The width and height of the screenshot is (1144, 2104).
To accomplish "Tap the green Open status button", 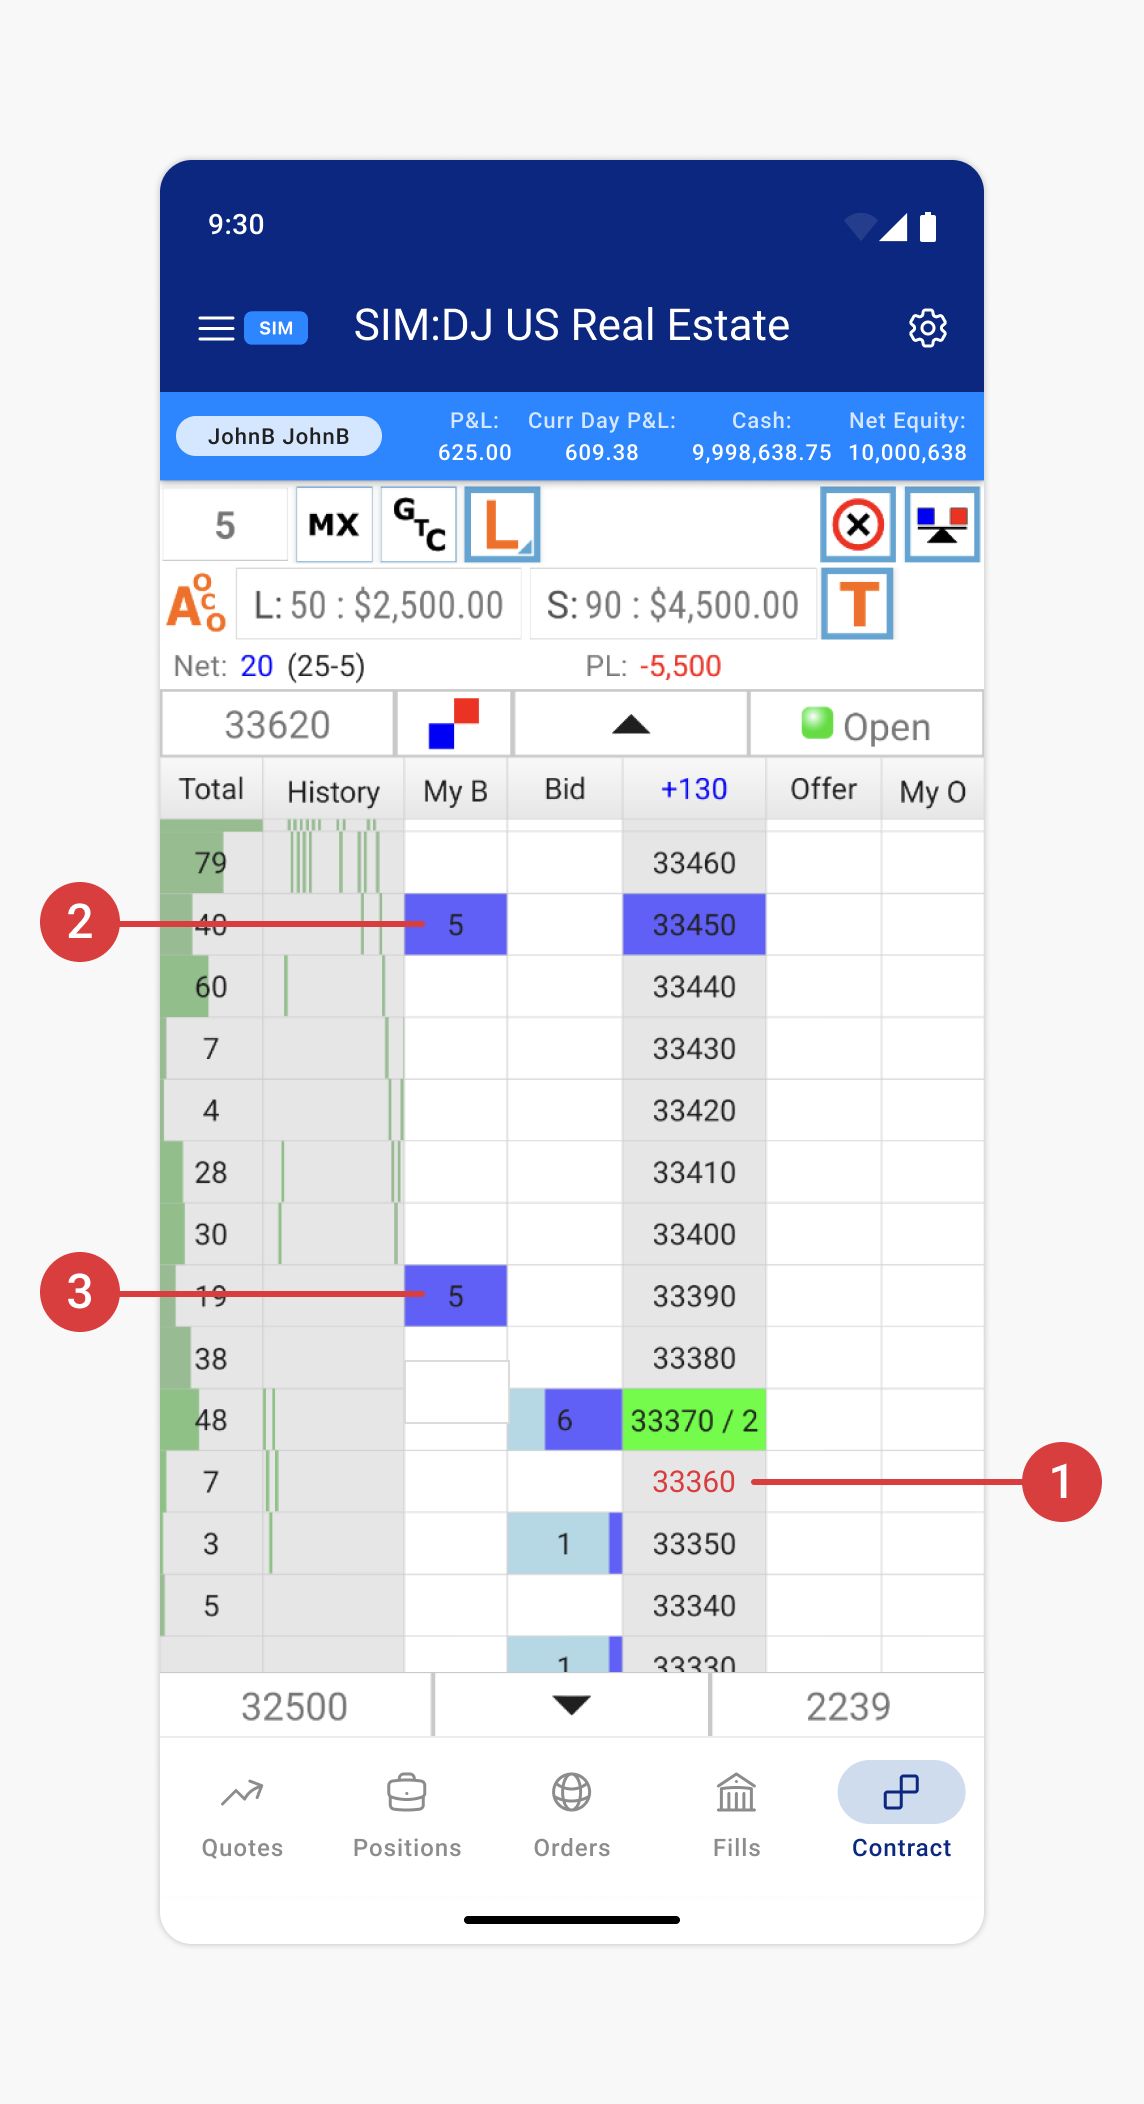I will tap(866, 725).
